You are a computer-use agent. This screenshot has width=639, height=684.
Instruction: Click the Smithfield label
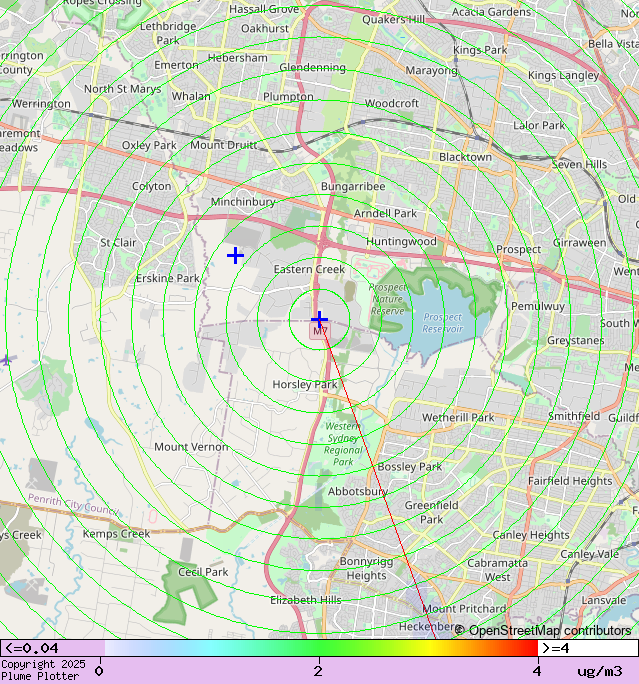point(574,416)
